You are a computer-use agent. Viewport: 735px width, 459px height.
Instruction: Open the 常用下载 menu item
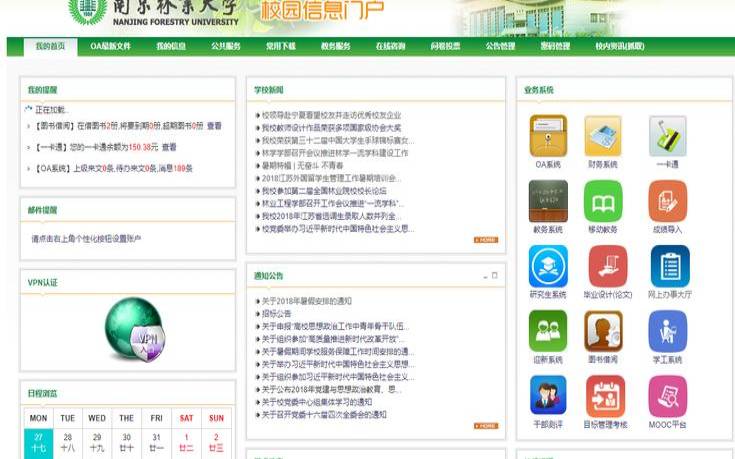pos(281,46)
